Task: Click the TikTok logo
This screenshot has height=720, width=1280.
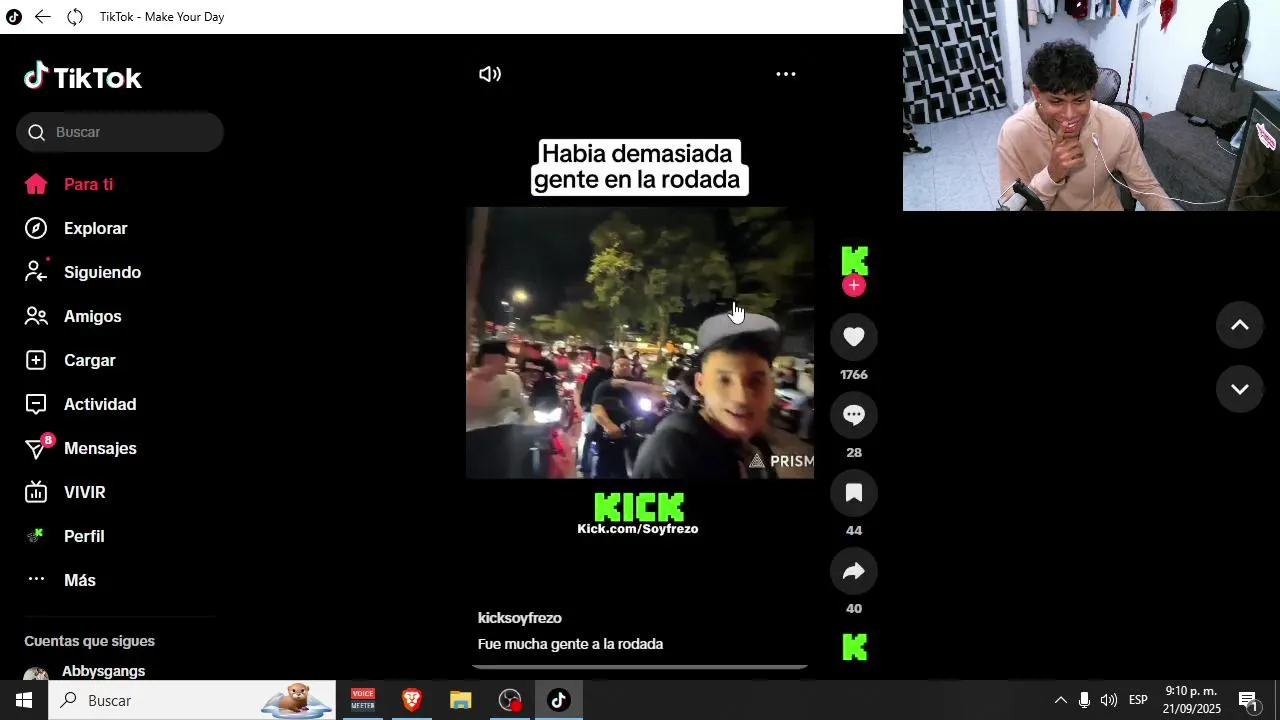Action: tap(83, 77)
